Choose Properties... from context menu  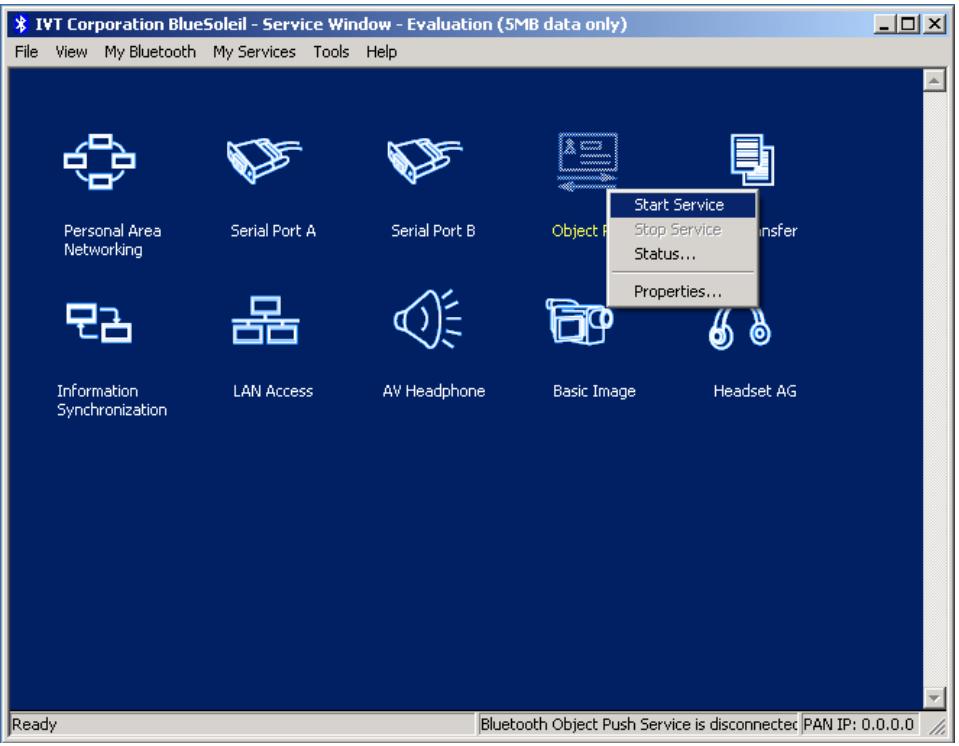pyautogui.click(x=683, y=292)
